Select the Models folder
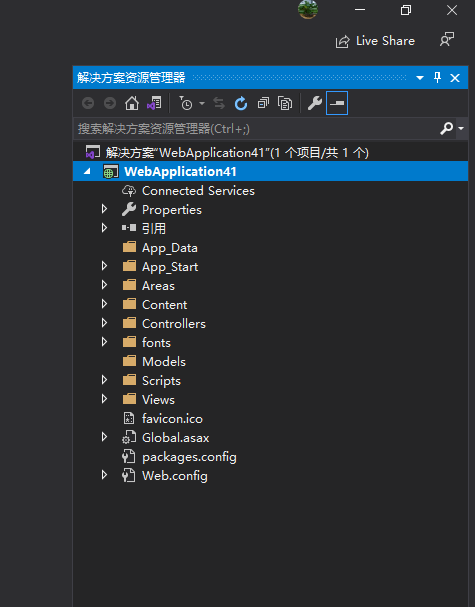The image size is (475, 607). click(164, 362)
